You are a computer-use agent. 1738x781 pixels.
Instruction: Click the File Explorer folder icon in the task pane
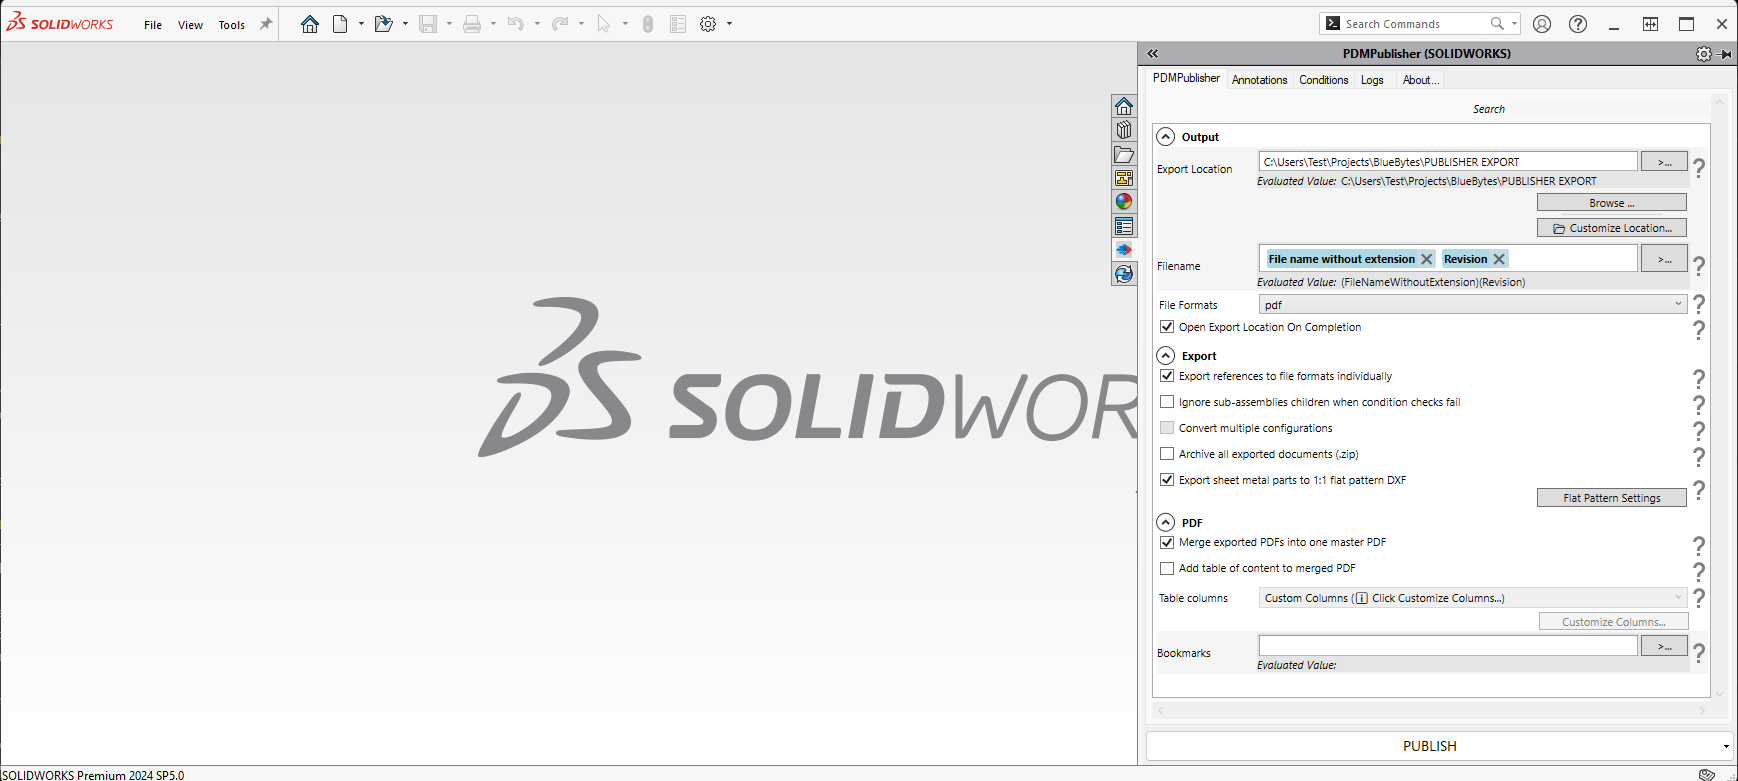(x=1124, y=154)
